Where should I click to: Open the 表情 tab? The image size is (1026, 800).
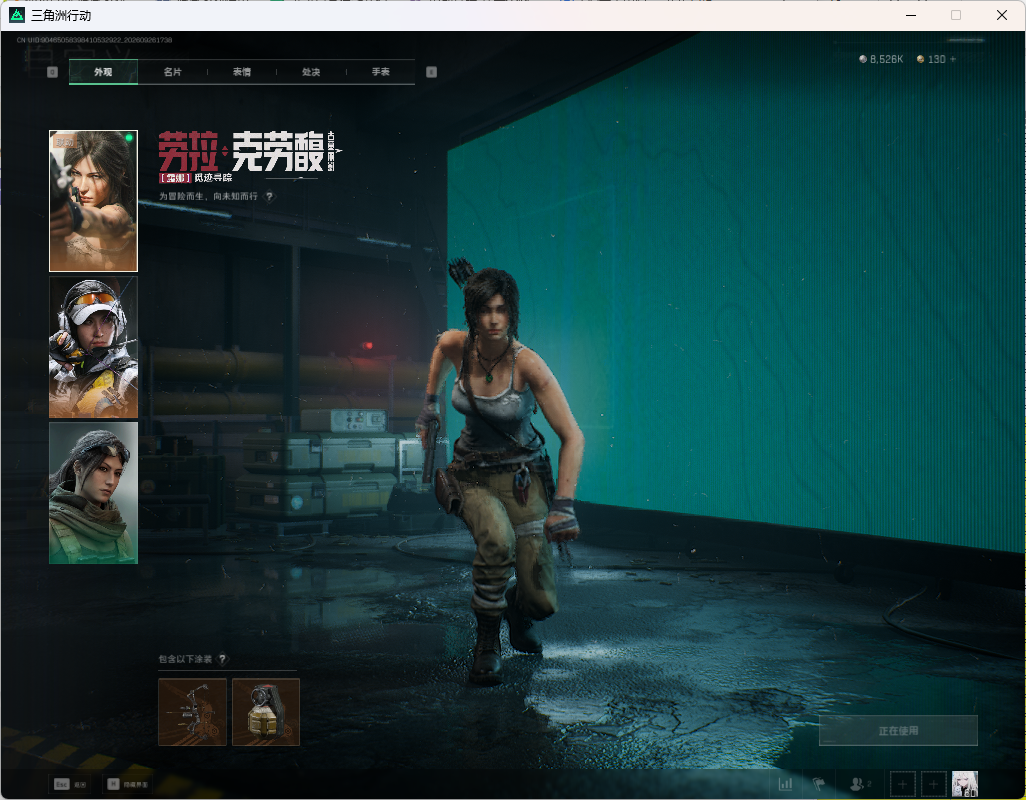tap(242, 72)
